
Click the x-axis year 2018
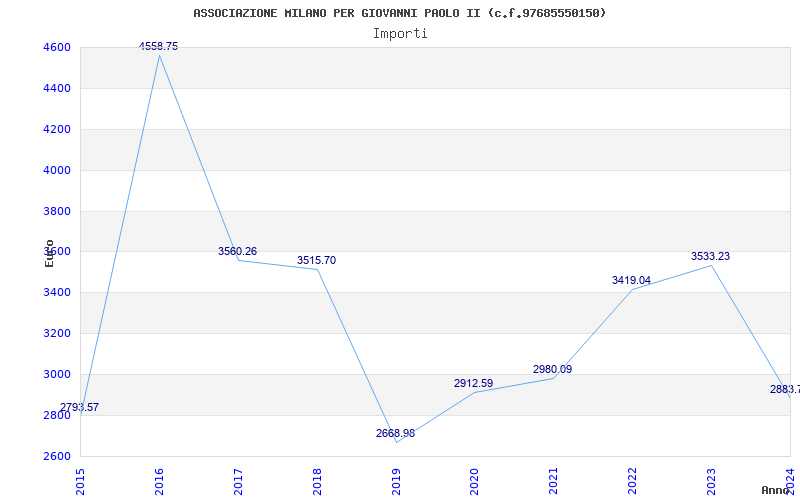coord(317,482)
